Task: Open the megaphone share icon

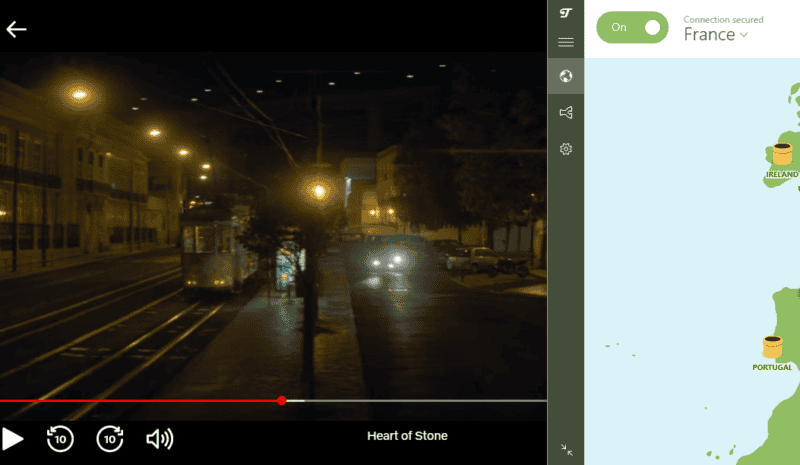Action: click(565, 112)
